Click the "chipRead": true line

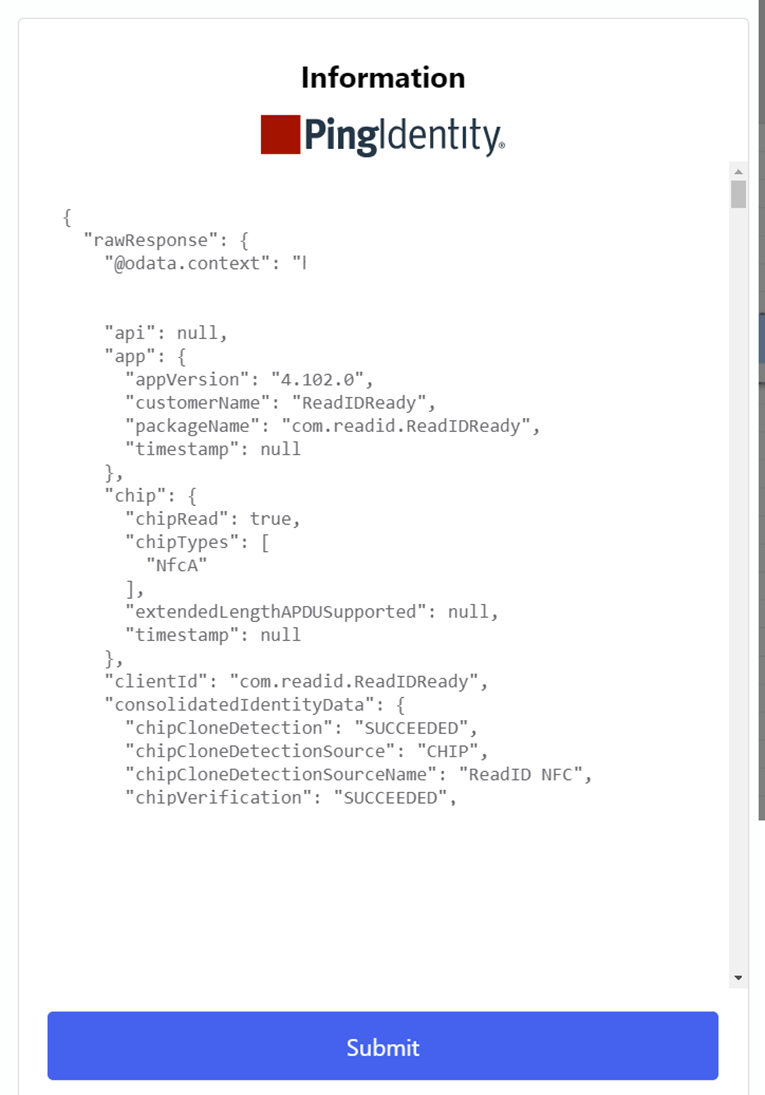point(213,519)
